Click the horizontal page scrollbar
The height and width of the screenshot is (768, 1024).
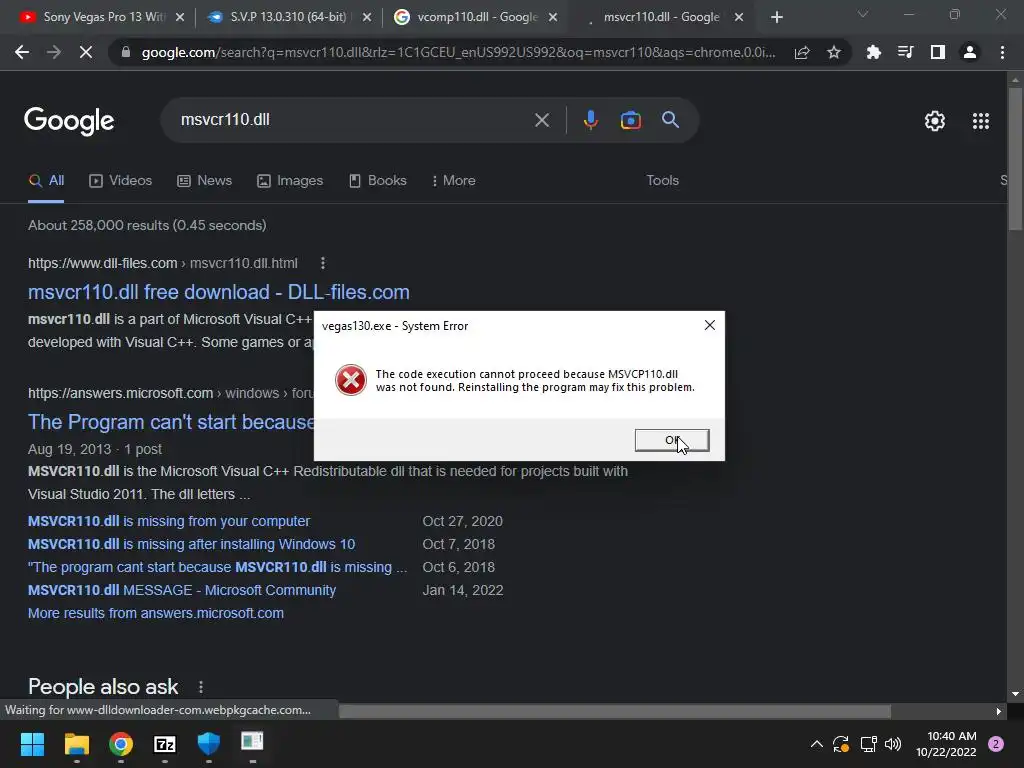(x=615, y=711)
